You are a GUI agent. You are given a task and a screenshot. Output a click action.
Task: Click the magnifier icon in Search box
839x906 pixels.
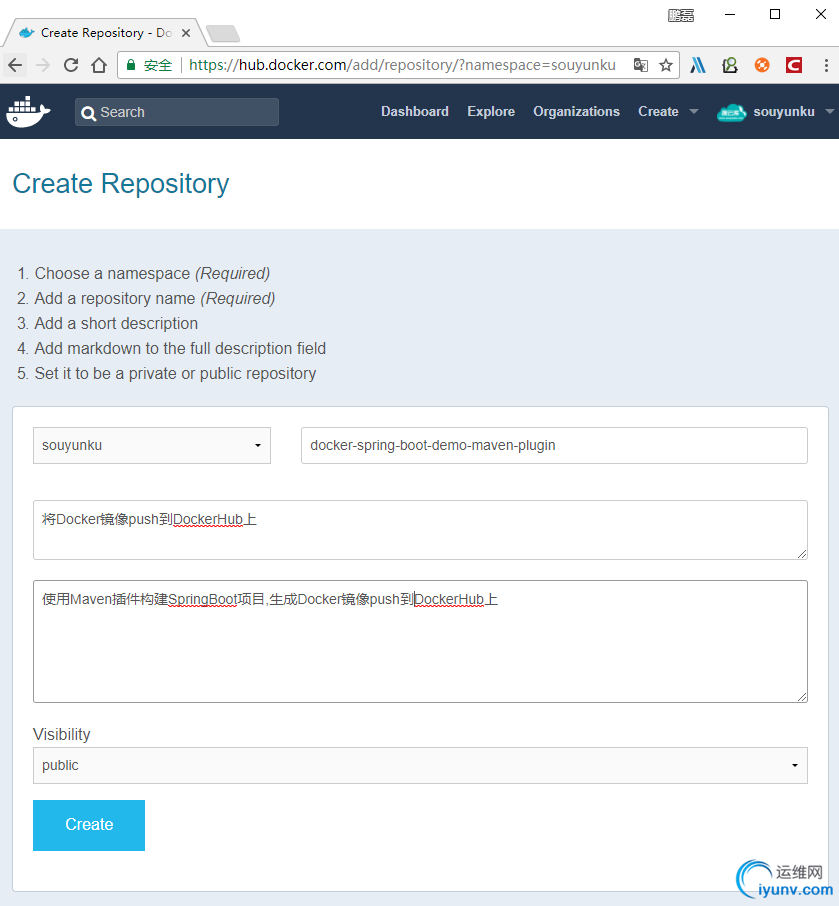(x=88, y=113)
